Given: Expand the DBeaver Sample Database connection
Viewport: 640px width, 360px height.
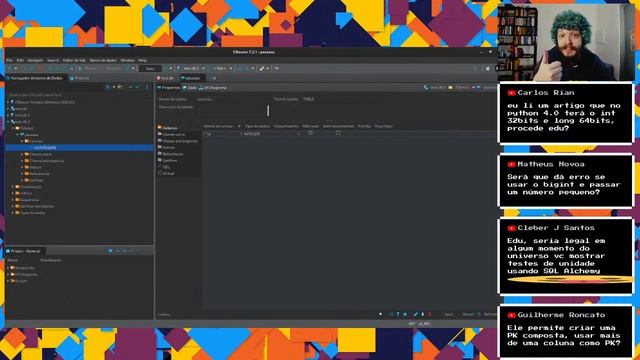Looking at the screenshot, I should coord(8,102).
